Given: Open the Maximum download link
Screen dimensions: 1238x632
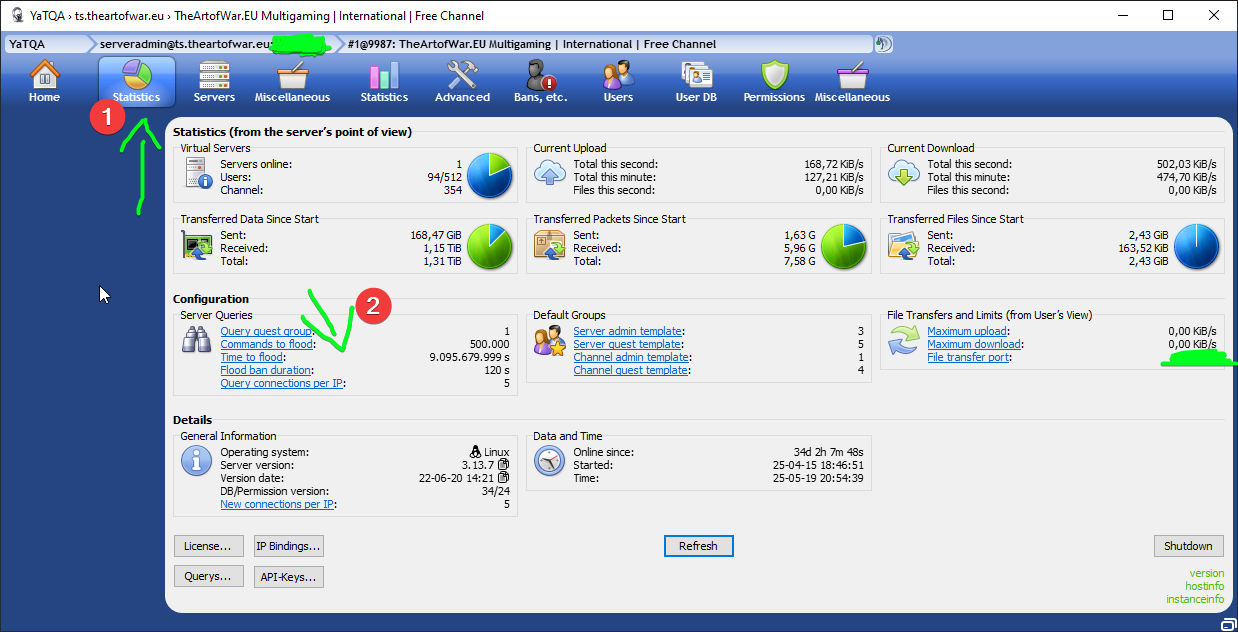Looking at the screenshot, I should point(974,344).
